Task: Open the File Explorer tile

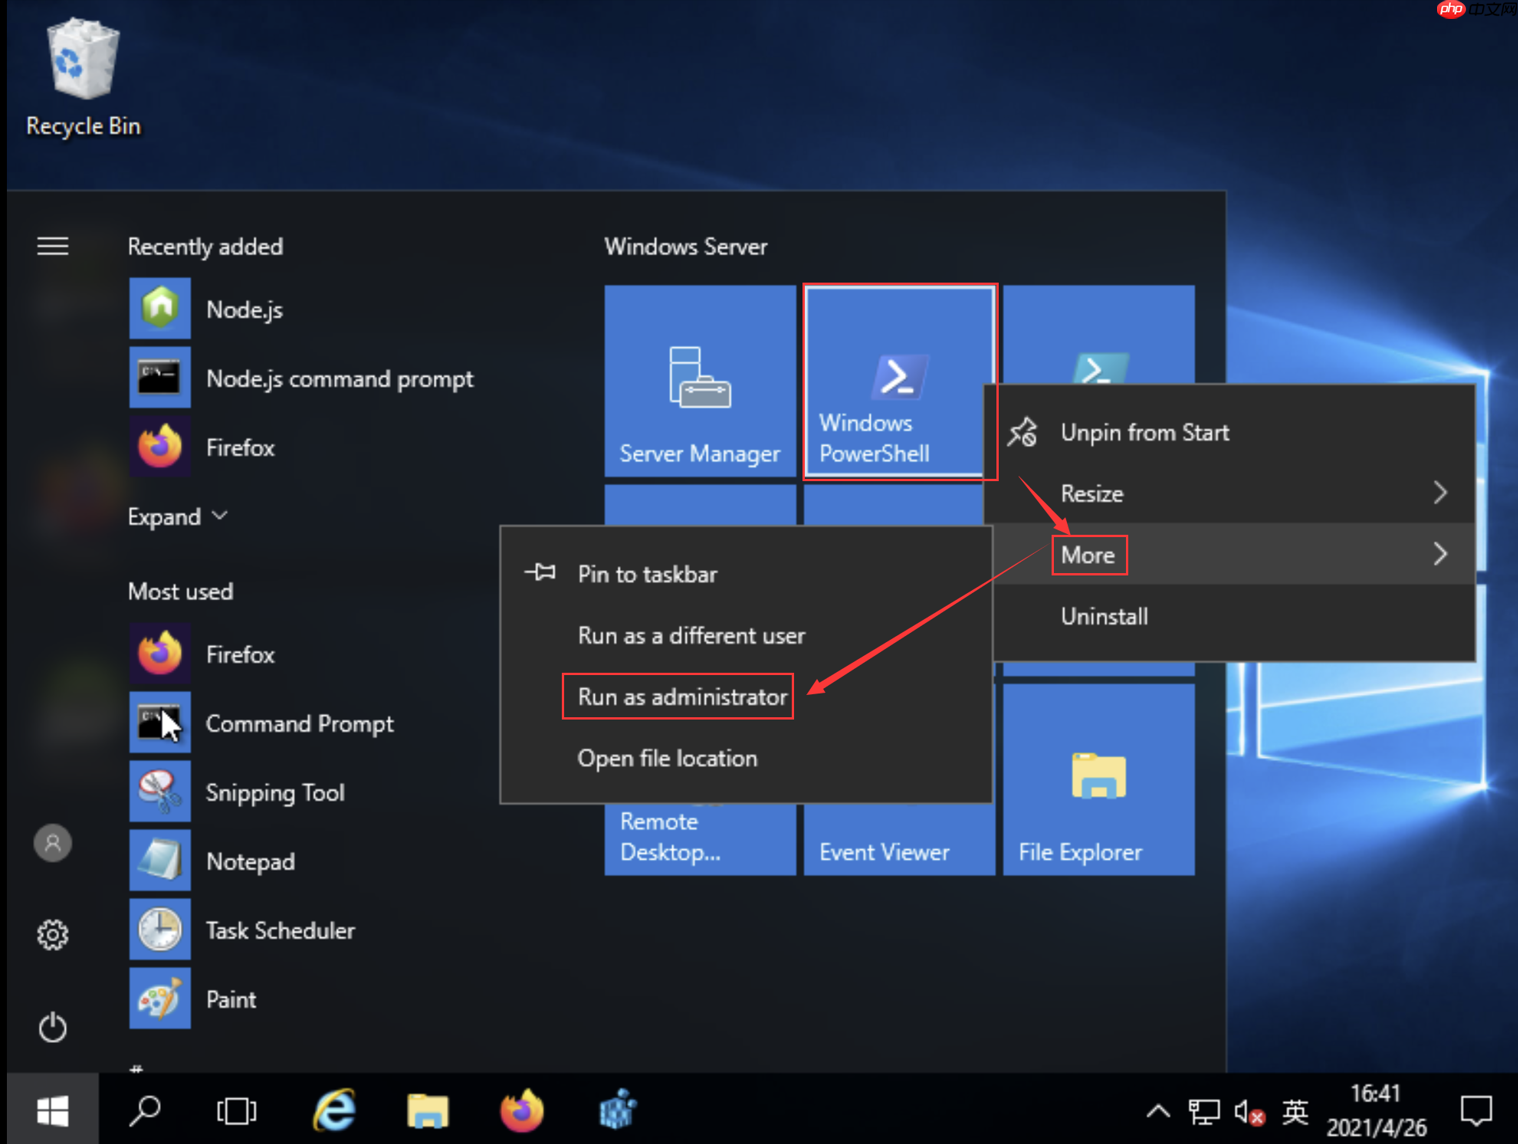Action: pos(1098,779)
